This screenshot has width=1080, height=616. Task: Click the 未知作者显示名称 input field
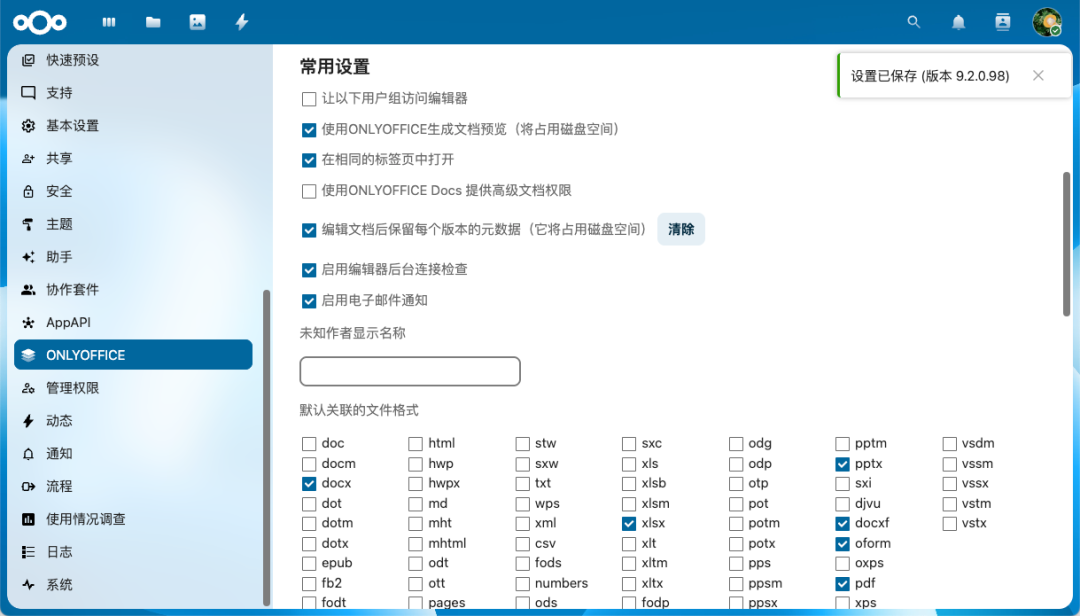(409, 371)
